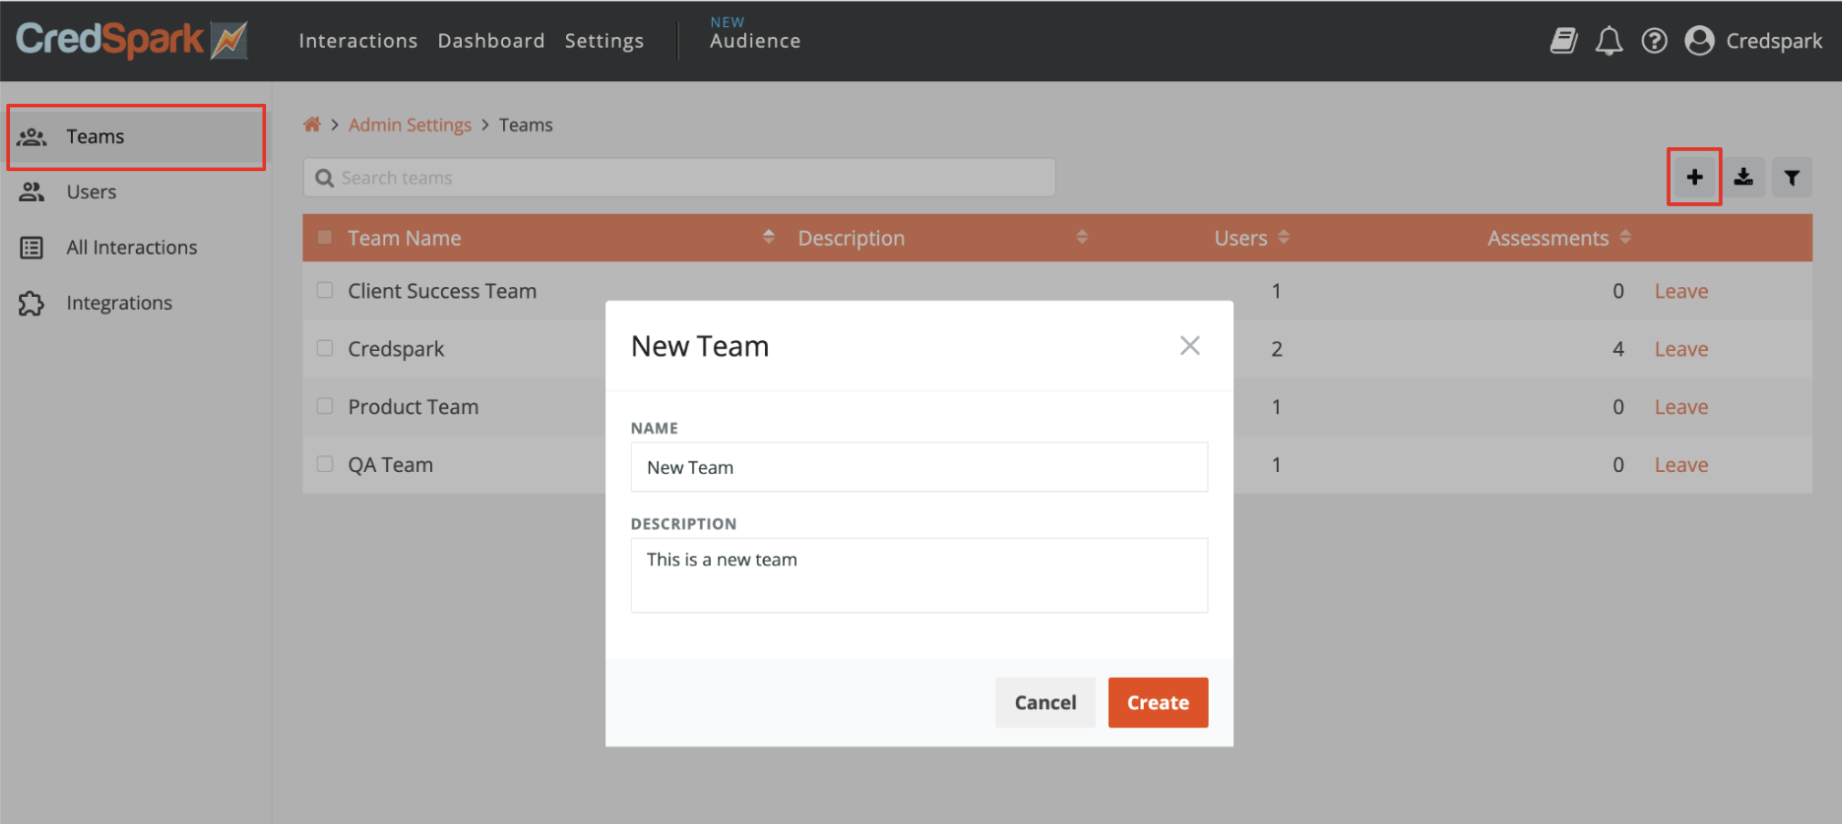Click the Credspark team name
The width and height of the screenshot is (1842, 824).
(396, 349)
